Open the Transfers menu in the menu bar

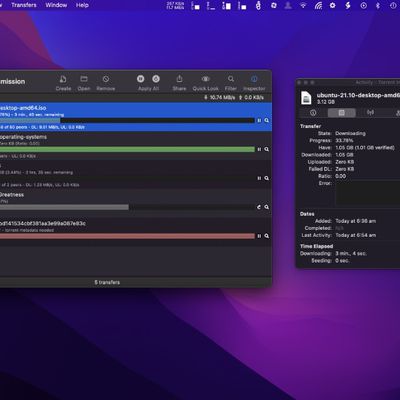point(24,5)
